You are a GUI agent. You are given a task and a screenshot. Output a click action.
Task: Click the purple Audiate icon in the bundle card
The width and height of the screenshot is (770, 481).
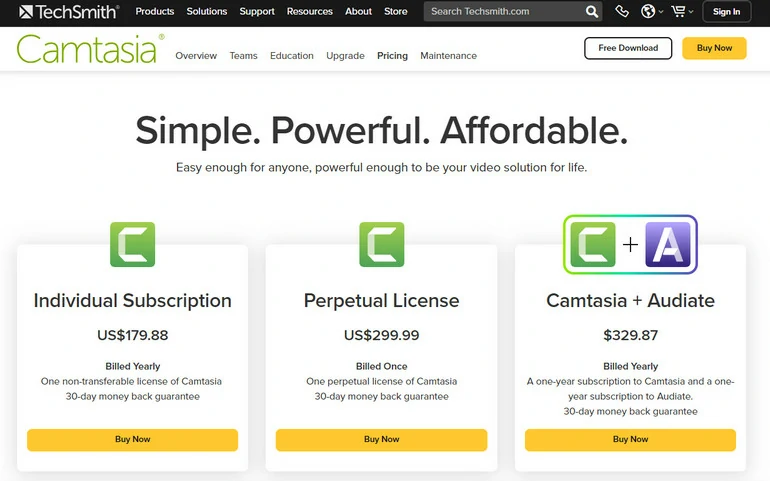click(x=668, y=244)
